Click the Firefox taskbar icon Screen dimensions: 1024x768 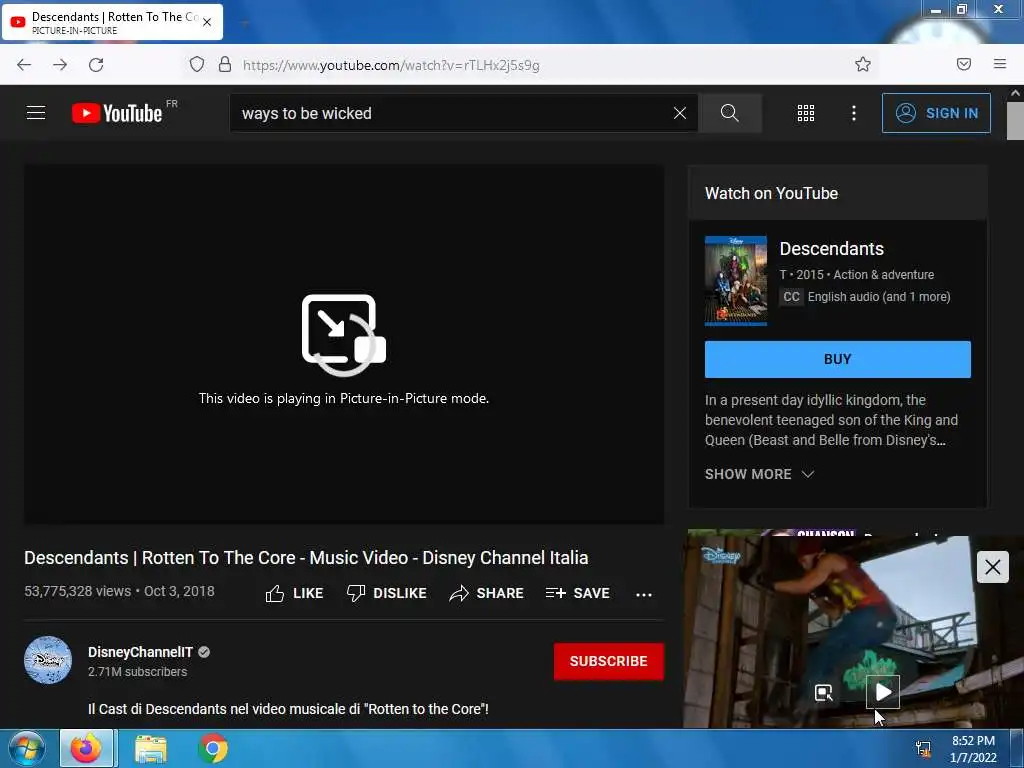coord(87,748)
